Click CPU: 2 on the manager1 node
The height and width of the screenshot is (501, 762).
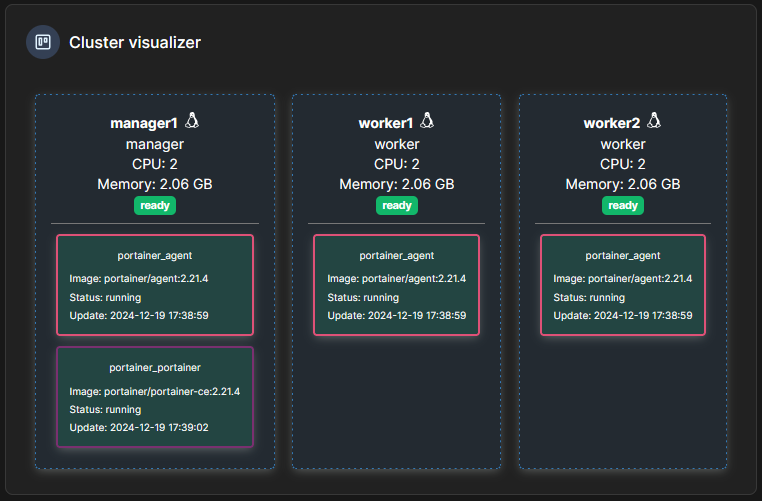point(155,164)
